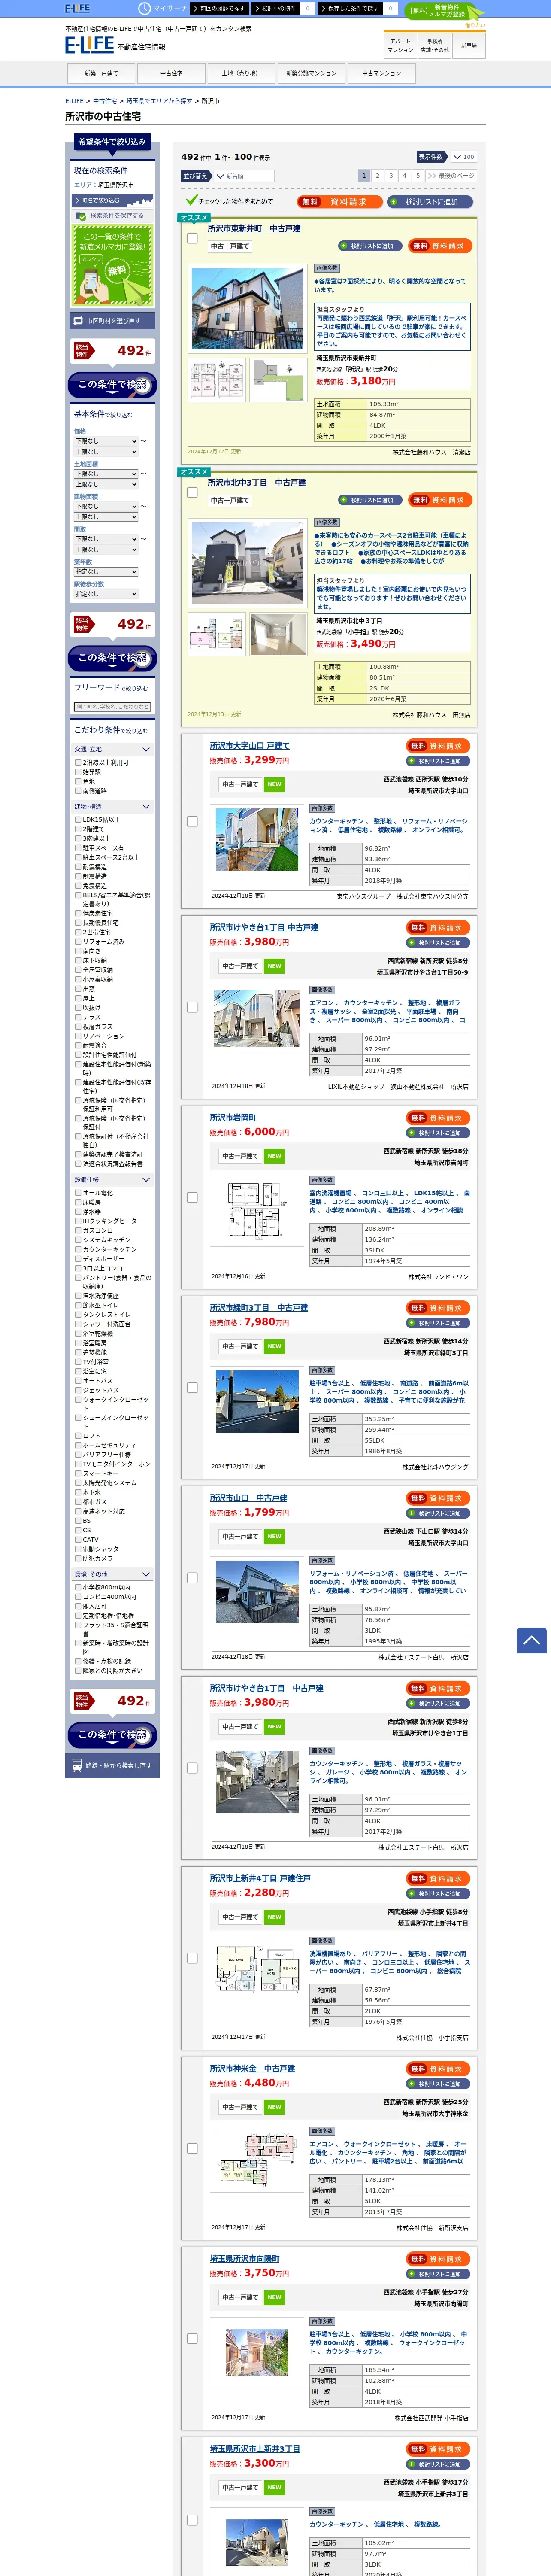The image size is (551, 2576).
Task: Click the 検討リストに追加 button for 埼玉県所沢市上新井3丁目
Action: click(x=438, y=2464)
